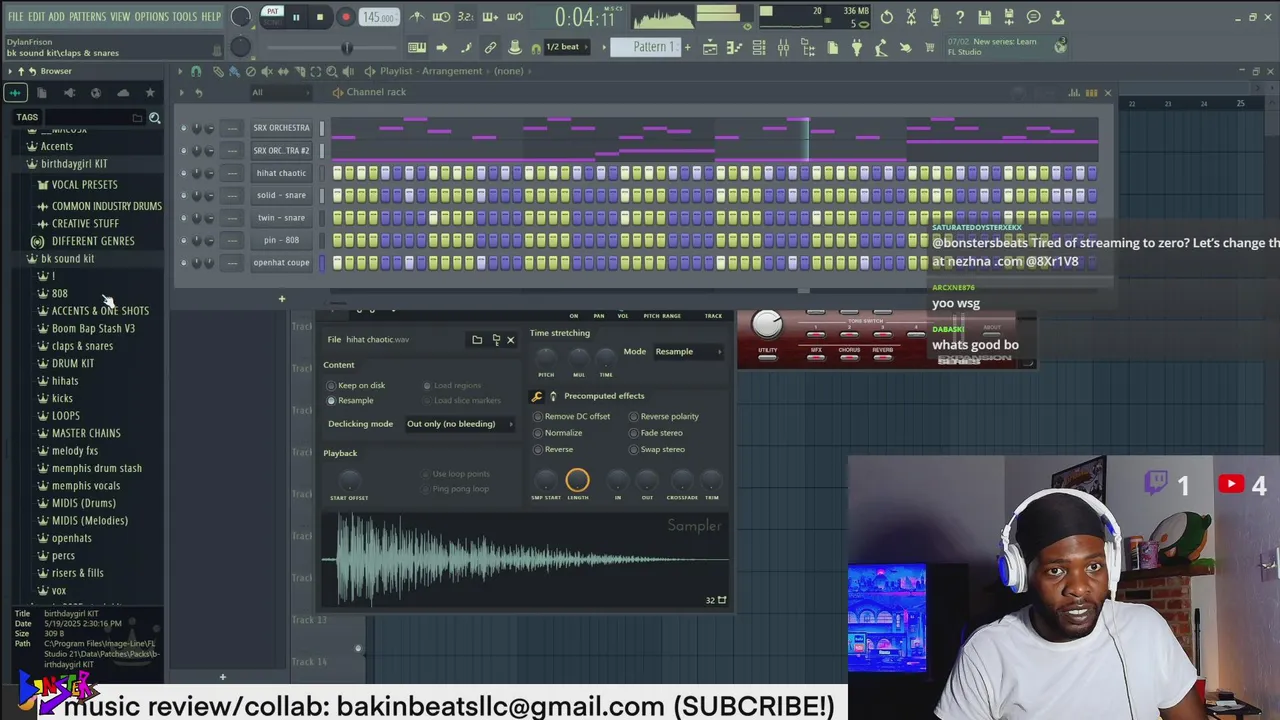
Task: Select the Resample content option
Action: point(350,400)
